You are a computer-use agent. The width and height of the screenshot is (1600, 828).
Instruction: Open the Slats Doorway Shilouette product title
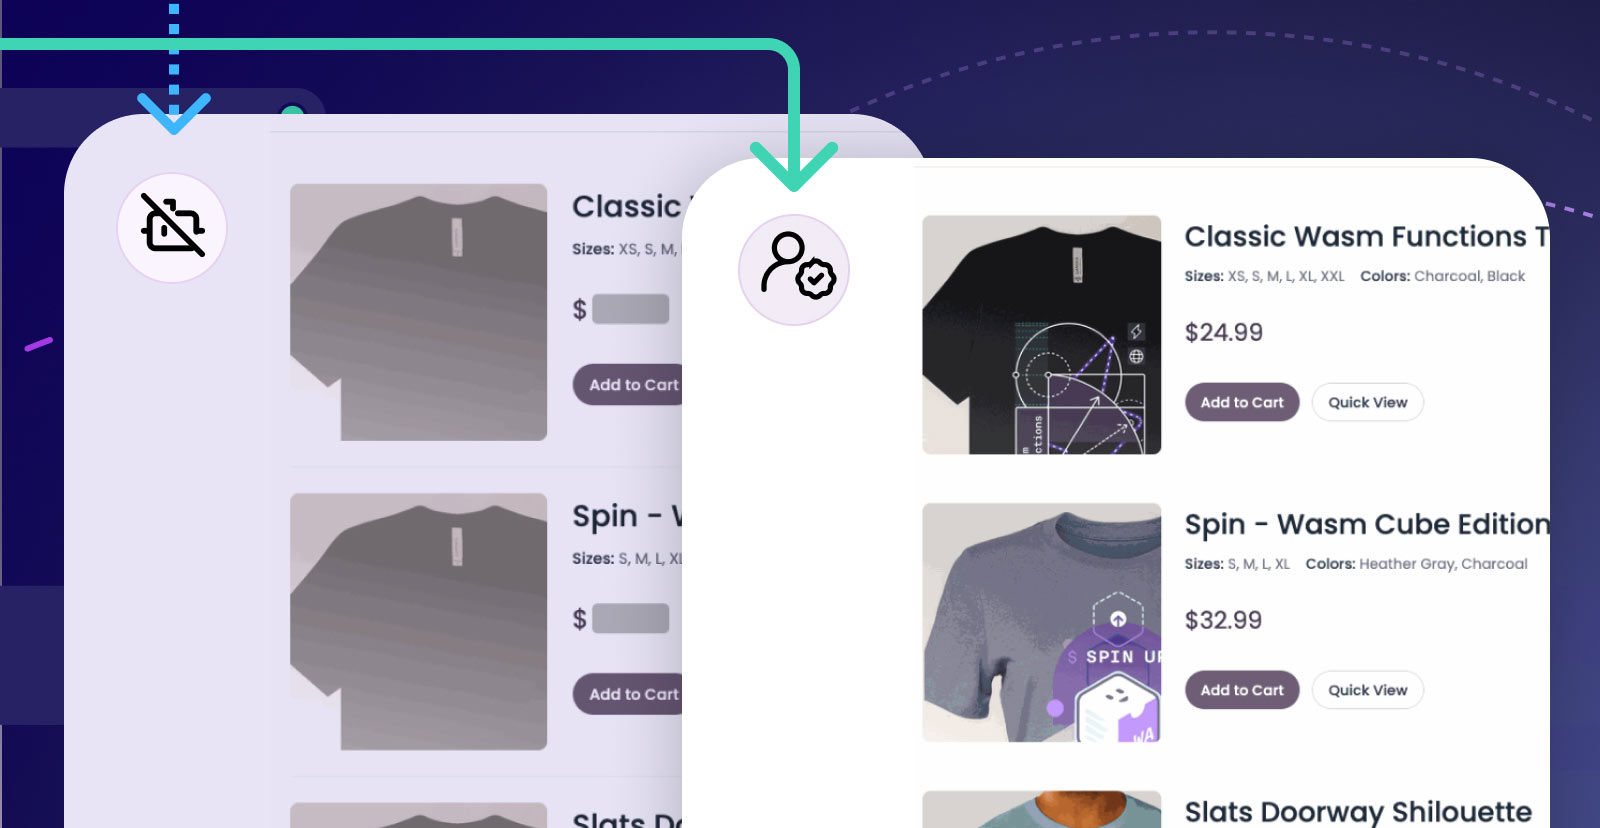click(1358, 812)
